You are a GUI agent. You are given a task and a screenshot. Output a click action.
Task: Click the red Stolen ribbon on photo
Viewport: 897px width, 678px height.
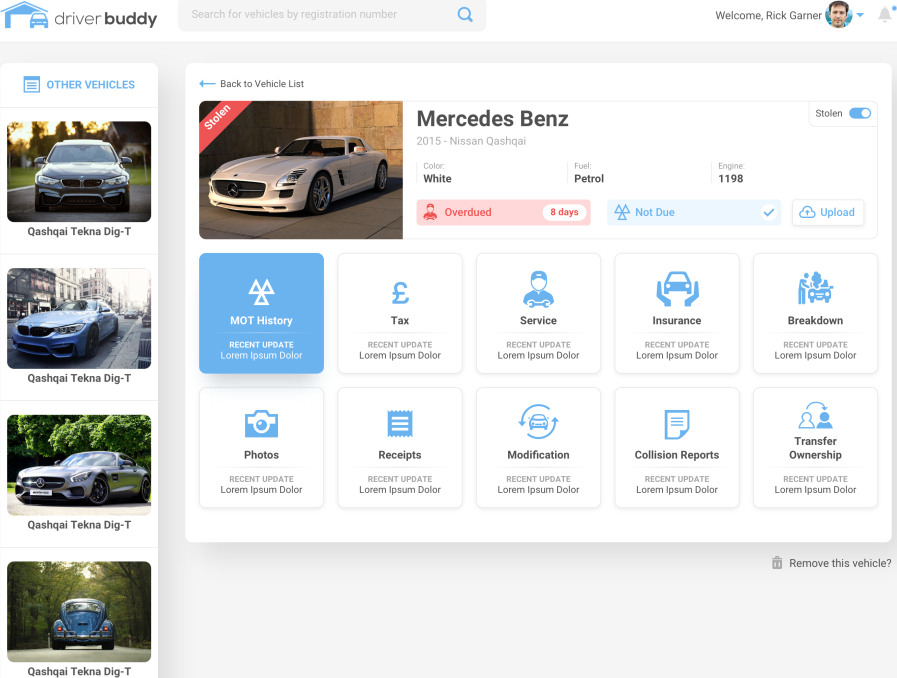click(x=220, y=120)
